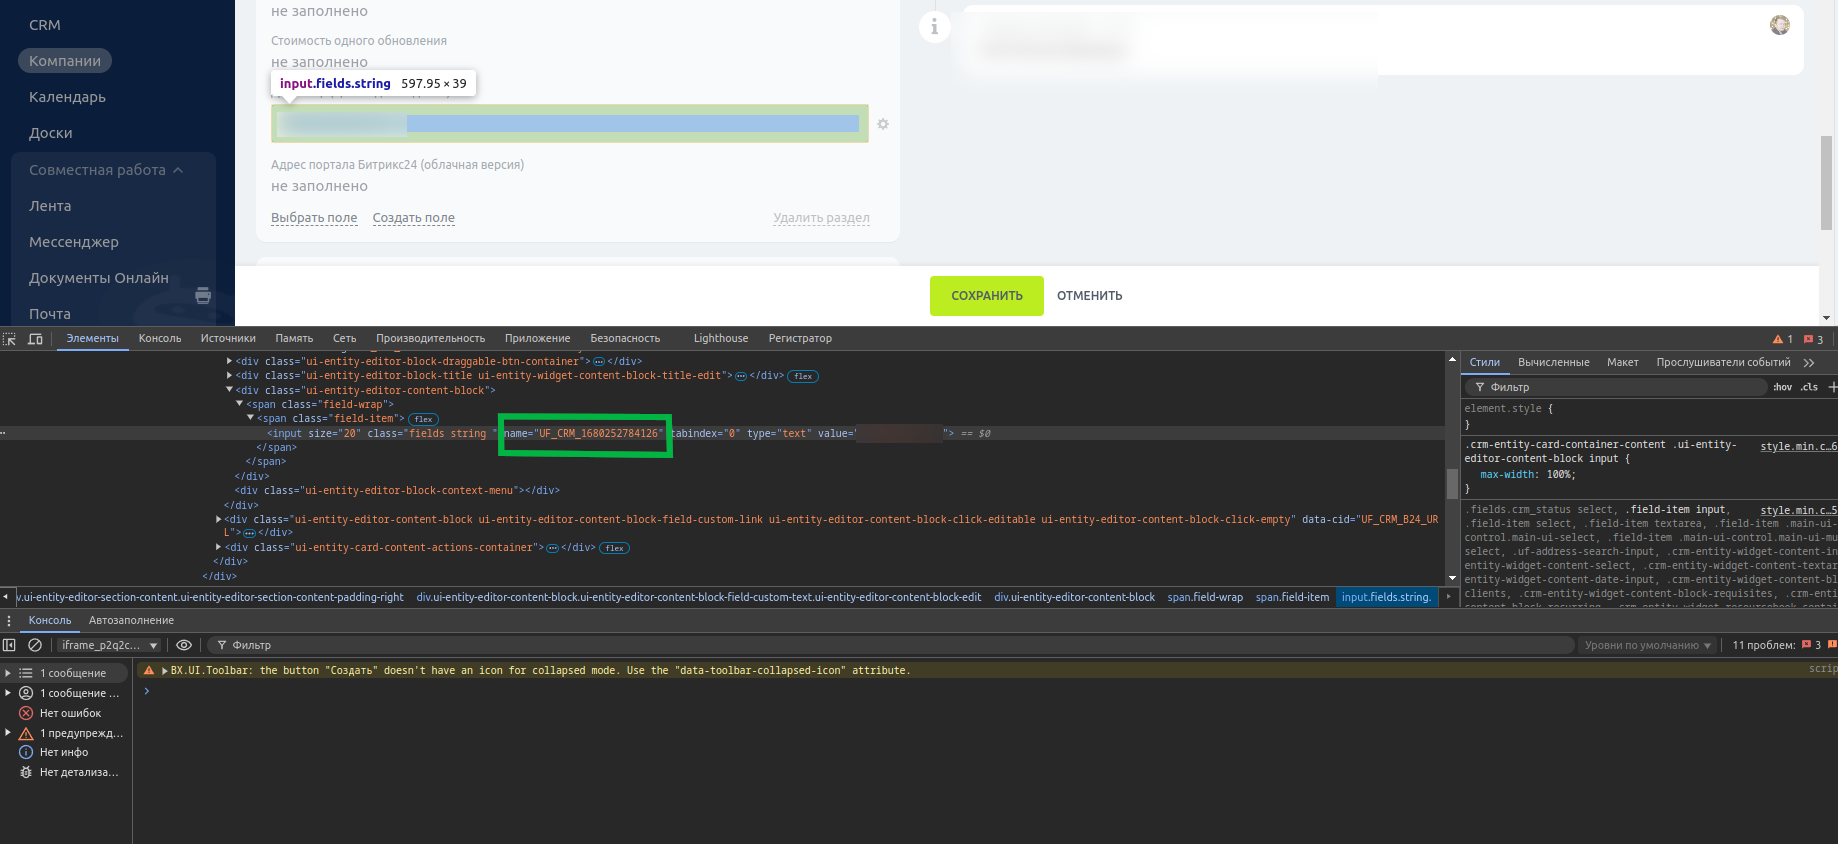Expand the ellipsis in actions-container div
This screenshot has width=1838, height=844.
click(x=552, y=548)
